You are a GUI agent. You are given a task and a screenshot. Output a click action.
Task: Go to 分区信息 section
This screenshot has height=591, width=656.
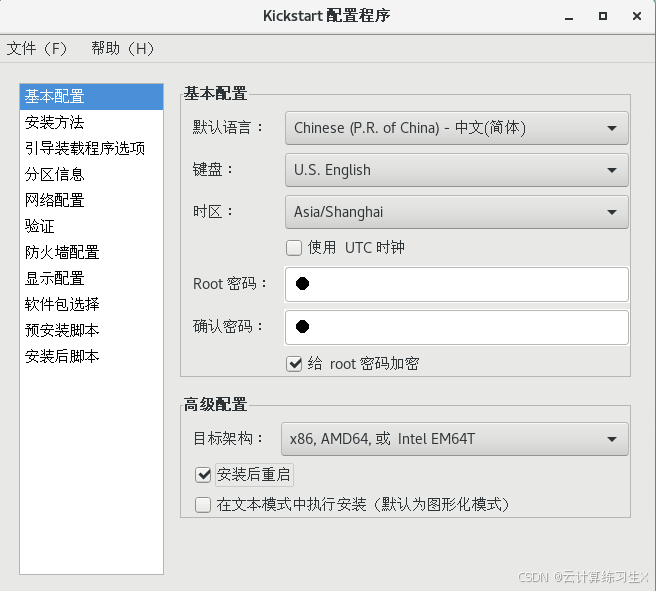[91, 174]
